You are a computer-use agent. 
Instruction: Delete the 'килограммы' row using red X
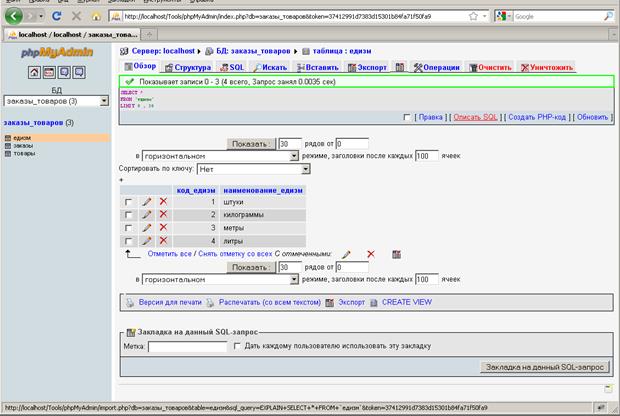pyautogui.click(x=163, y=214)
